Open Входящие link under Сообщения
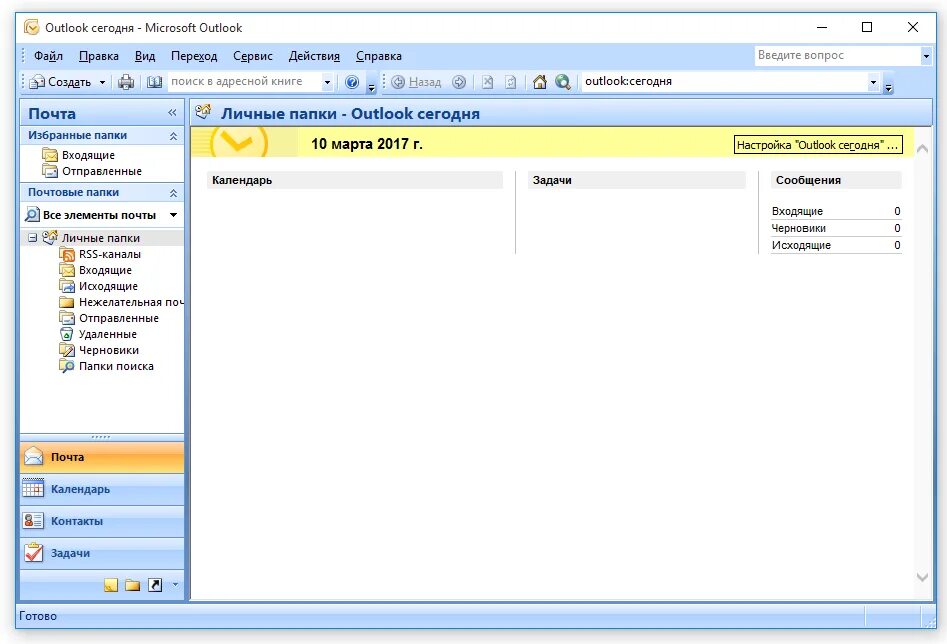Viewport: 947px width, 644px height. (797, 211)
